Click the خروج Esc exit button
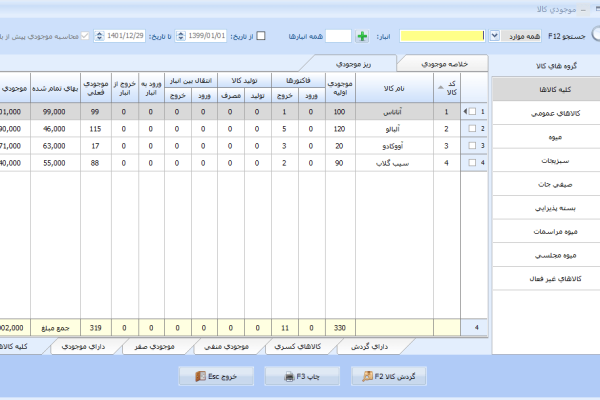Screen dimensions: 600x400 pyautogui.click(x=216, y=376)
